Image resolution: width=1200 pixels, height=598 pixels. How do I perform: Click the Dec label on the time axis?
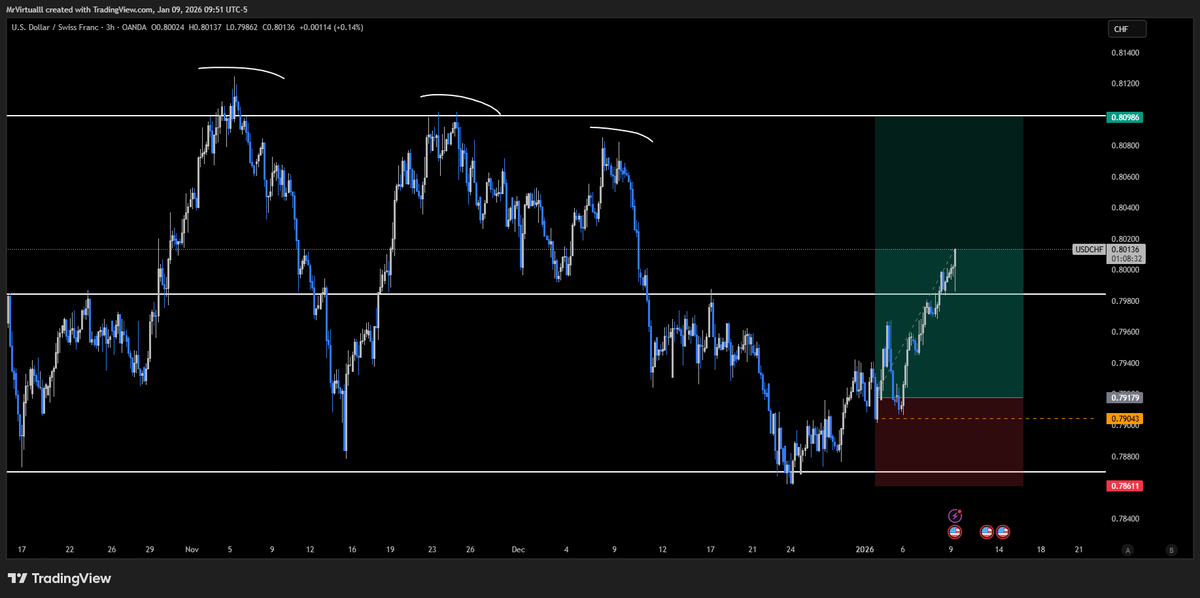[518, 549]
